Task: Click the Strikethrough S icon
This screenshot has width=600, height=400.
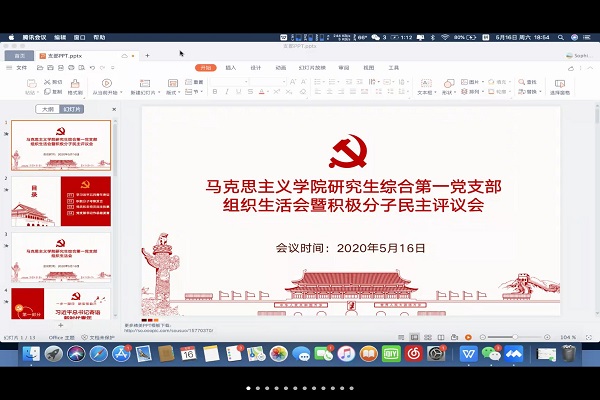Action: [x=250, y=91]
